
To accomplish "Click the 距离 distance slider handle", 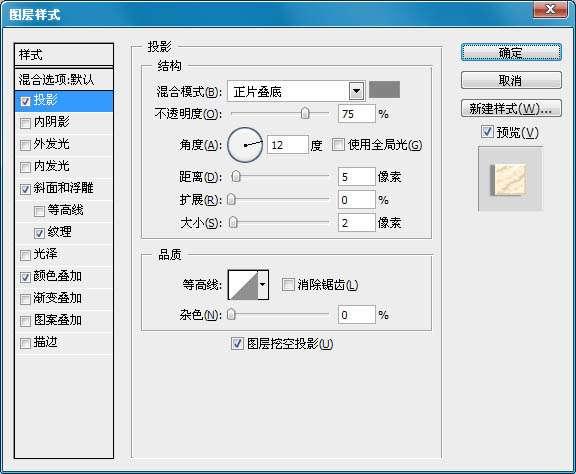I will pyautogui.click(x=235, y=176).
